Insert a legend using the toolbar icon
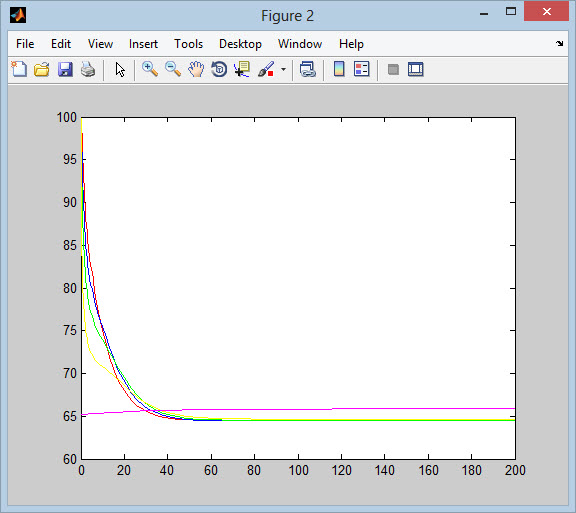576x513 pixels. 361,69
